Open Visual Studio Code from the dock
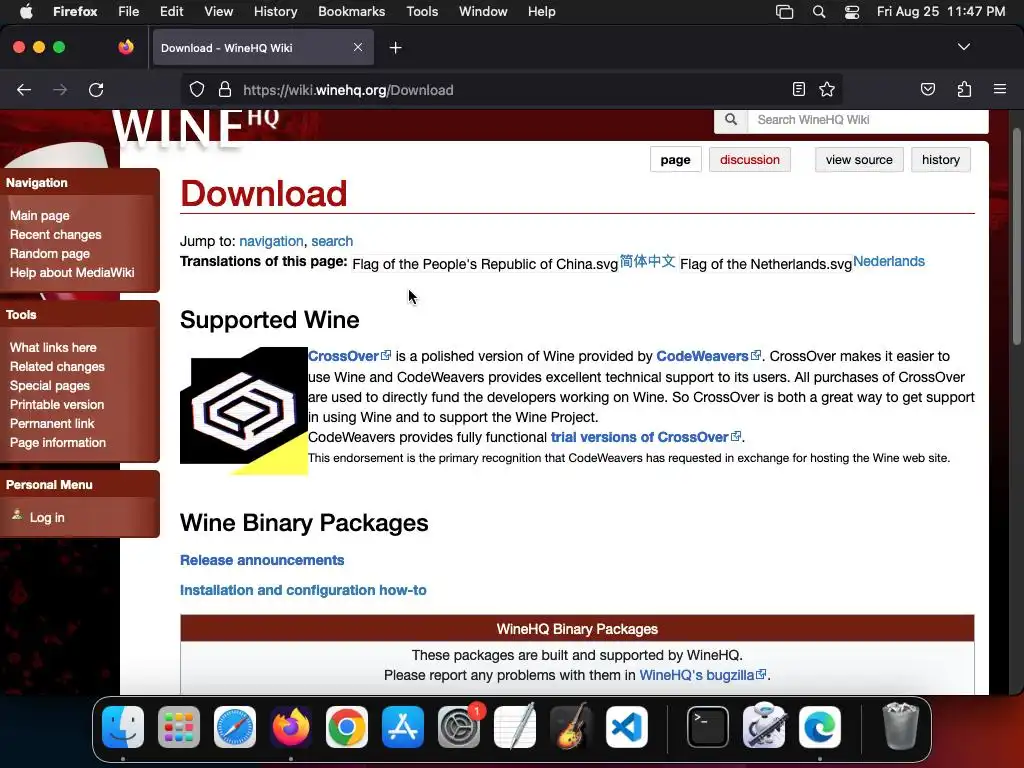The image size is (1024, 768). (x=627, y=727)
